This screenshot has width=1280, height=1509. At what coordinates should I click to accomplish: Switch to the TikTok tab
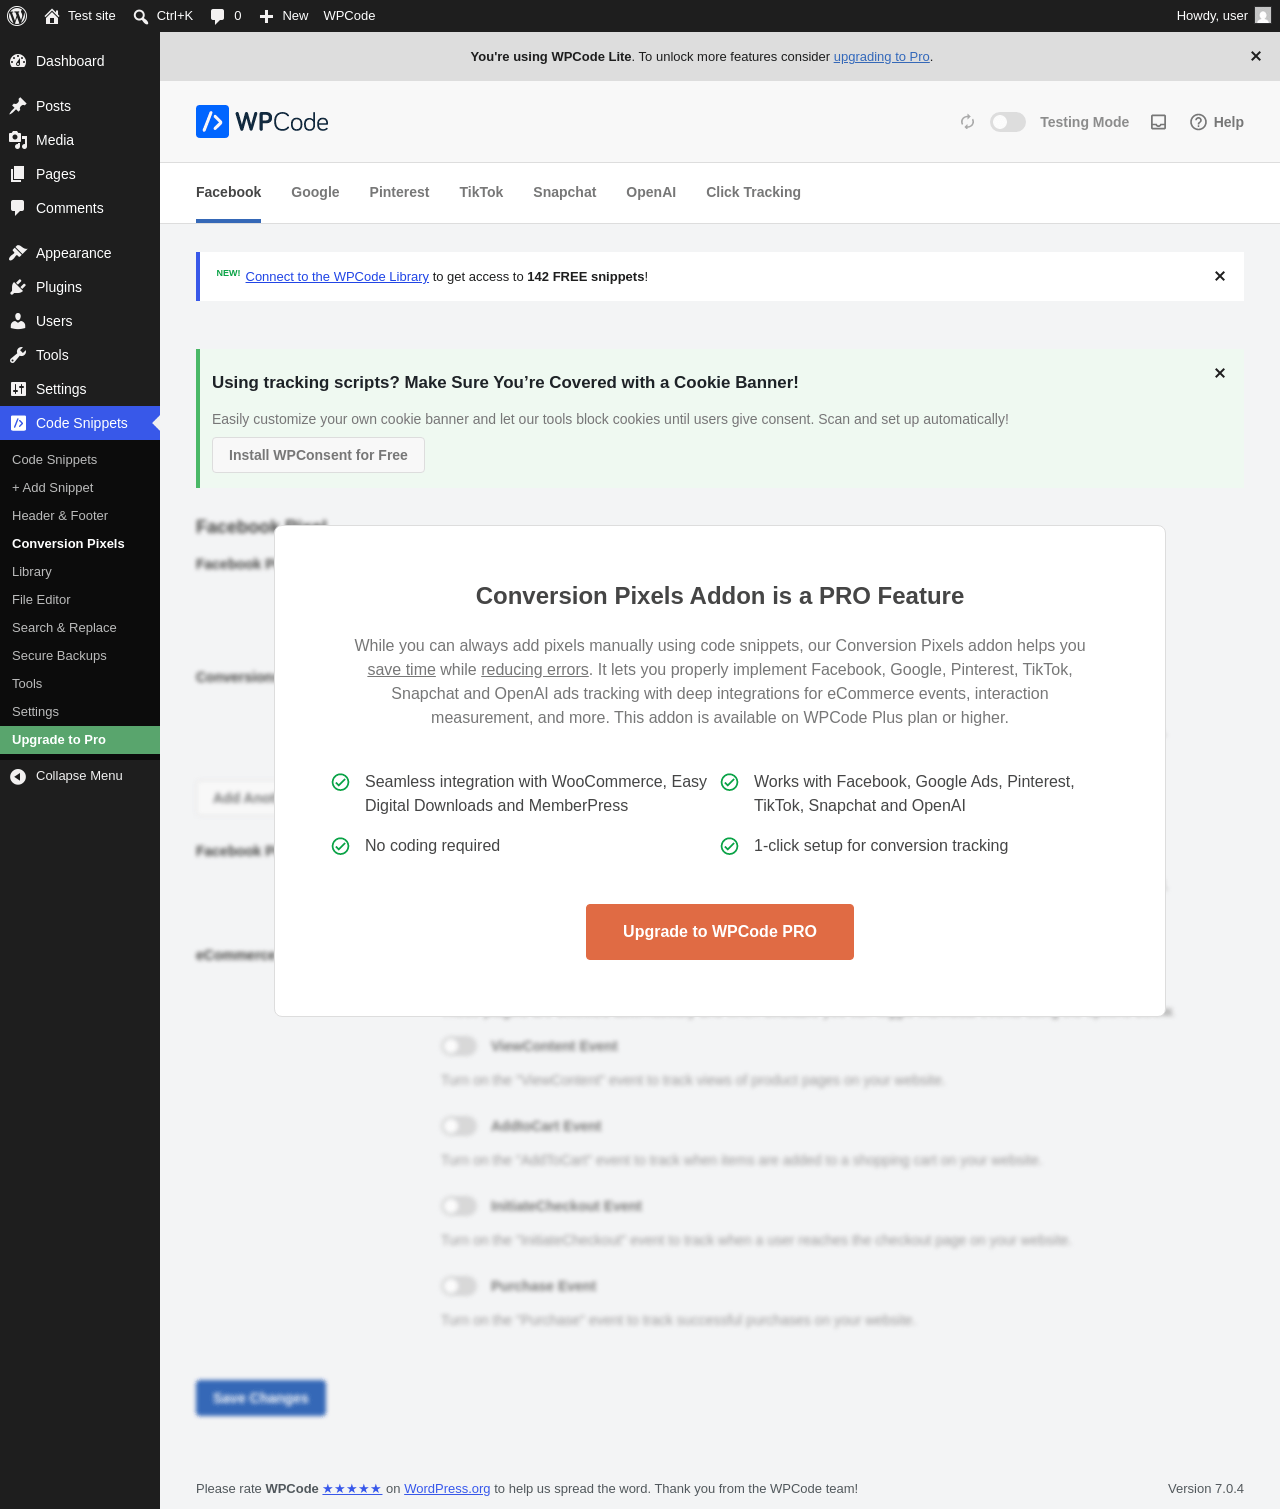click(481, 192)
